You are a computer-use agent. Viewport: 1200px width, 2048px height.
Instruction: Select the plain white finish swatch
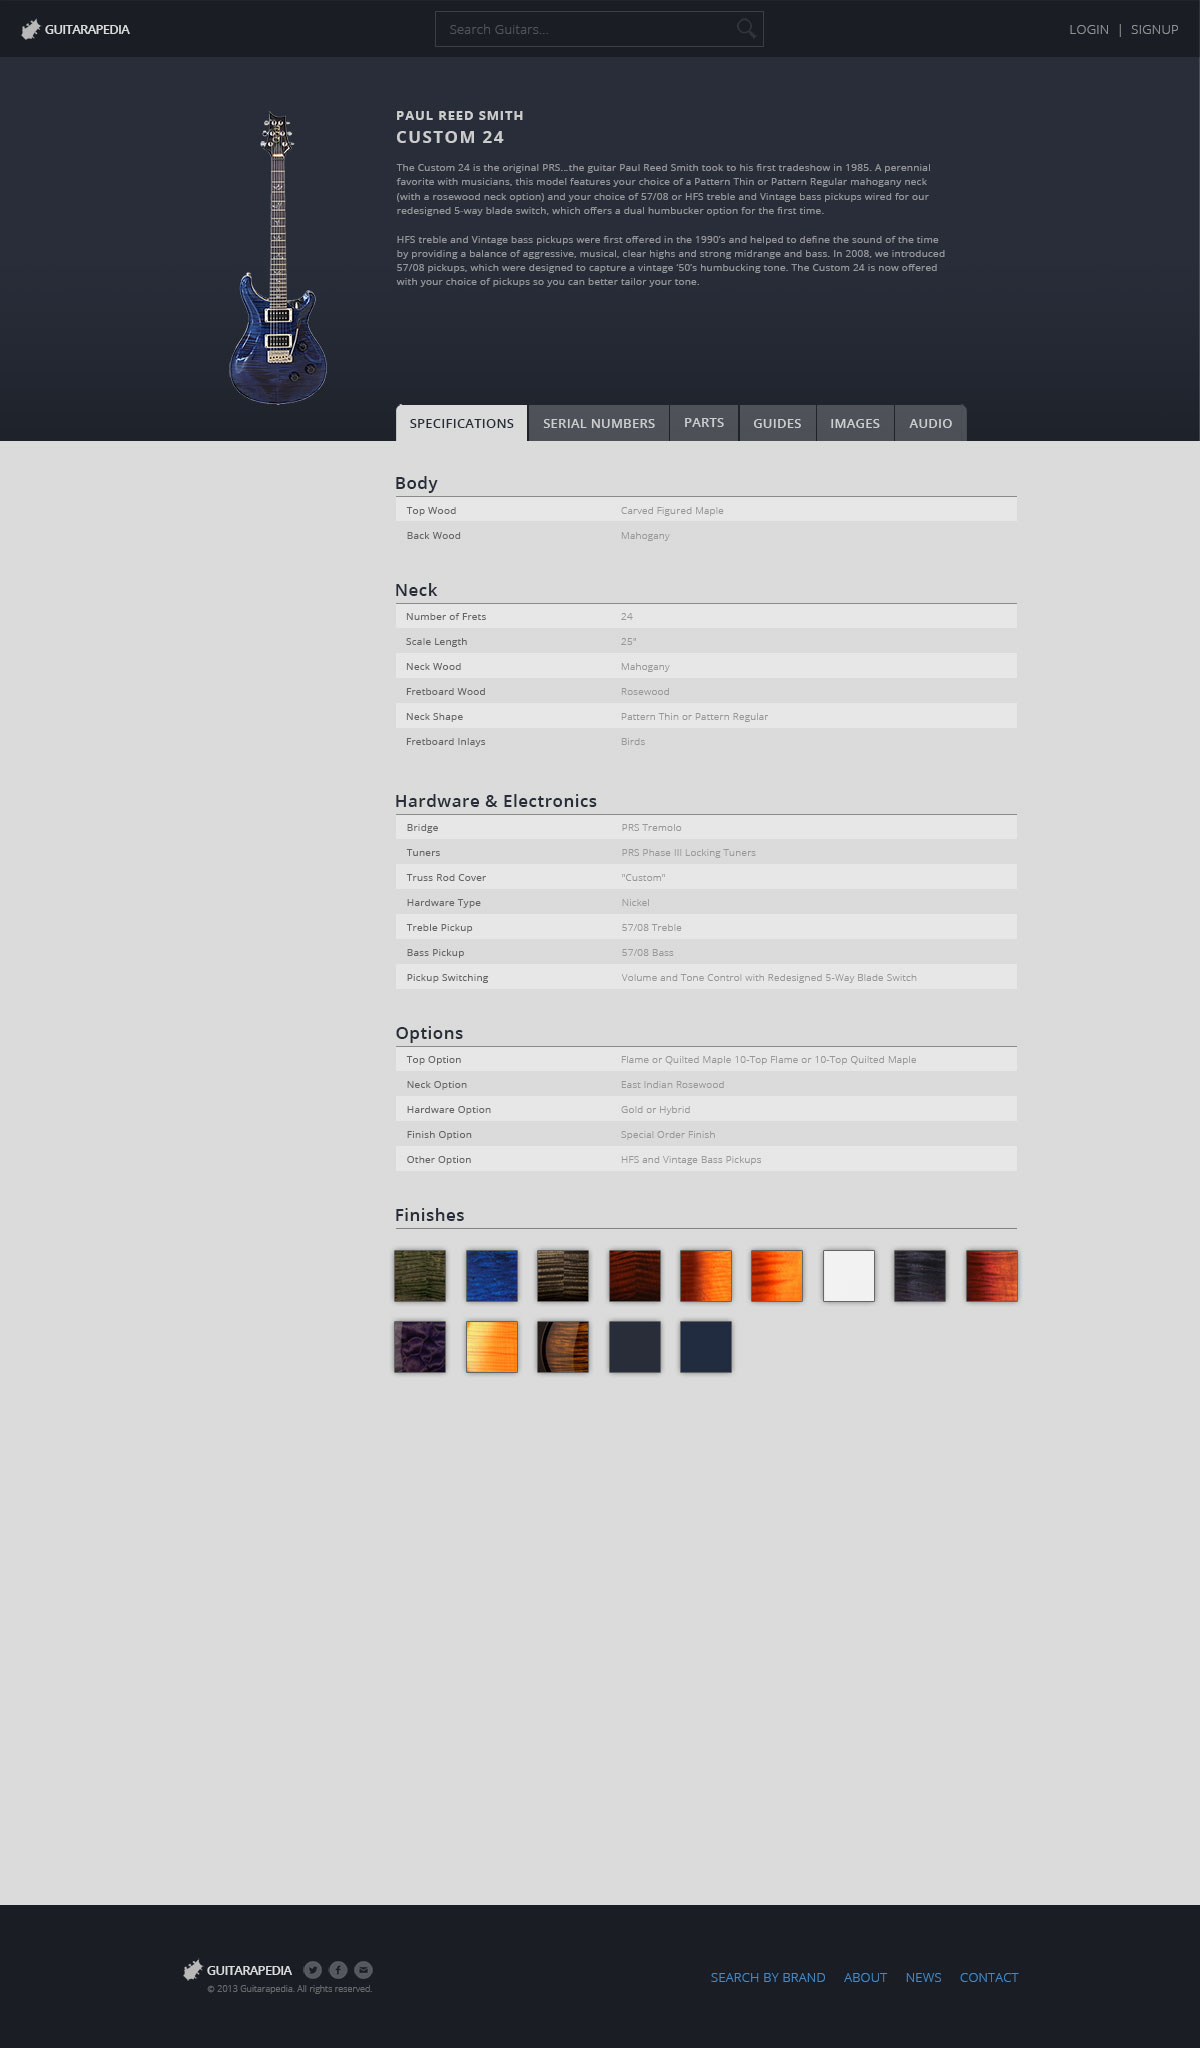coord(849,1276)
